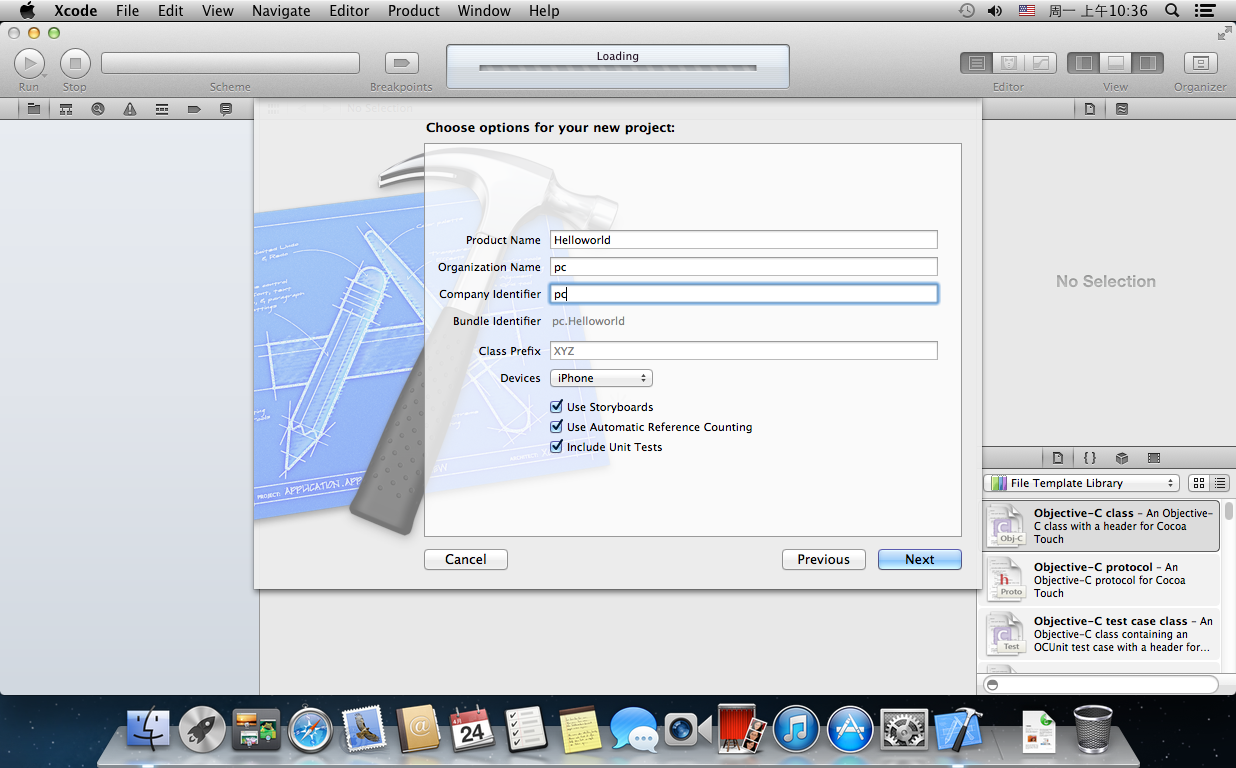This screenshot has height=768, width=1236.
Task: Open the Apple menu
Action: [x=27, y=11]
